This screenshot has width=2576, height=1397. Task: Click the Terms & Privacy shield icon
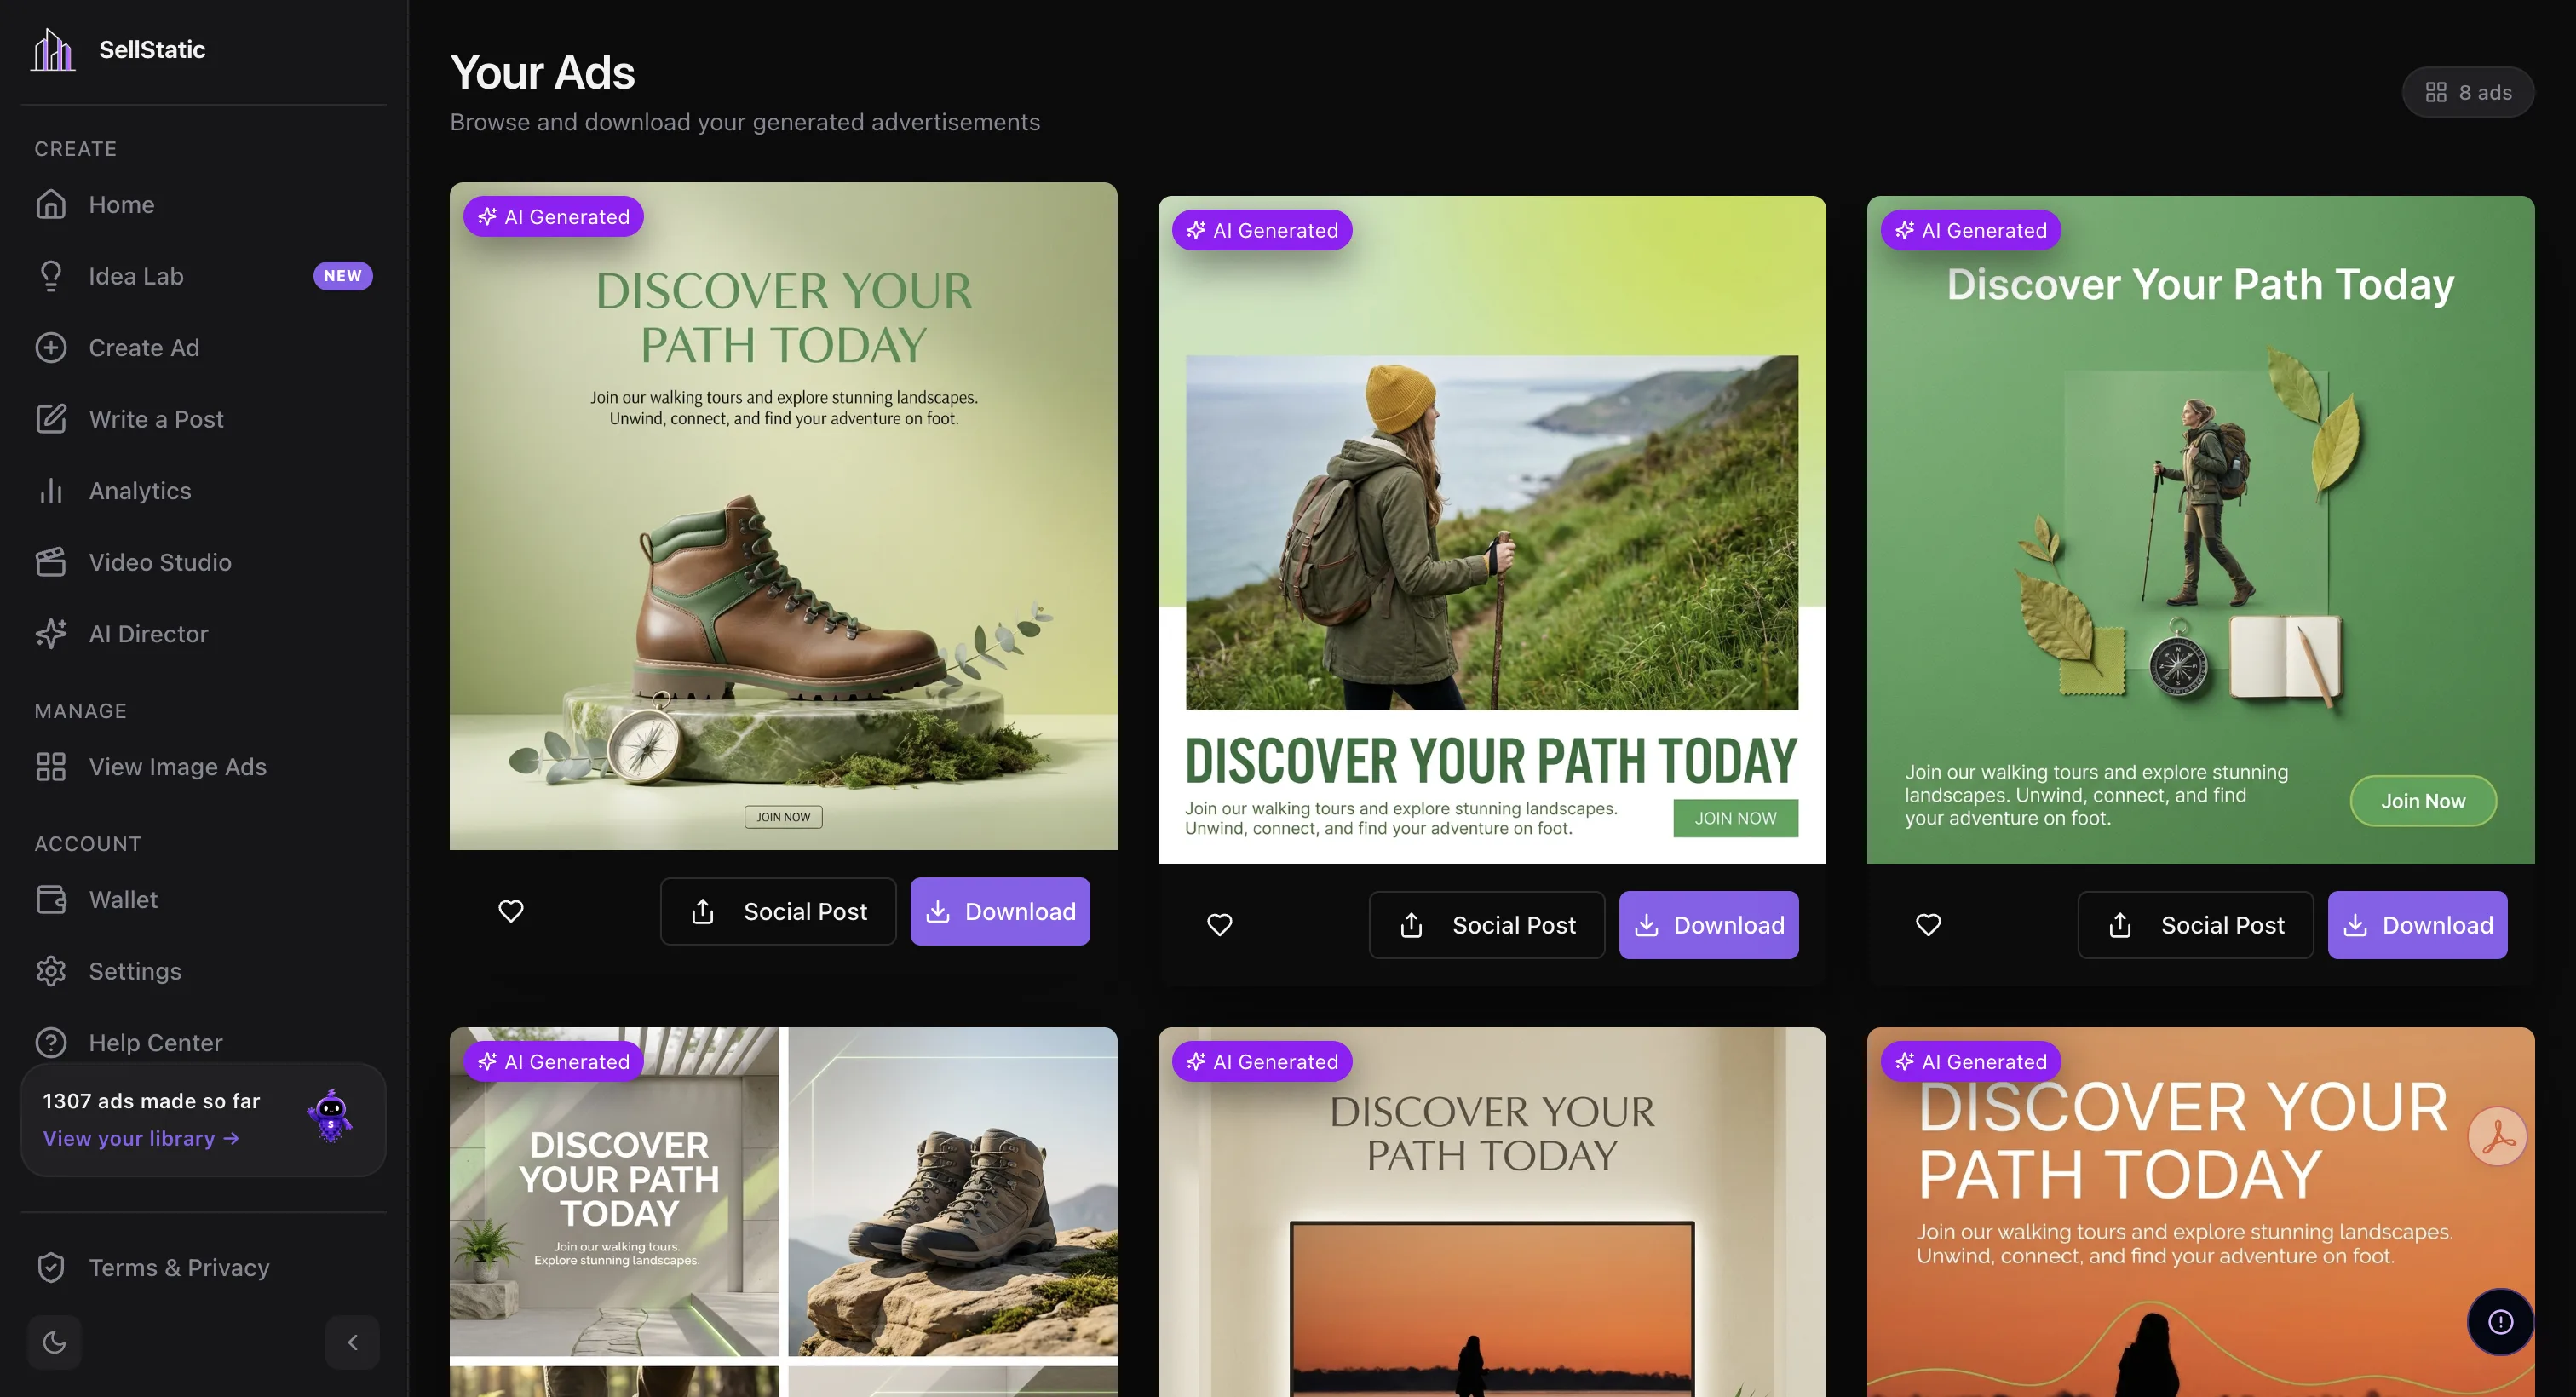[51, 1268]
